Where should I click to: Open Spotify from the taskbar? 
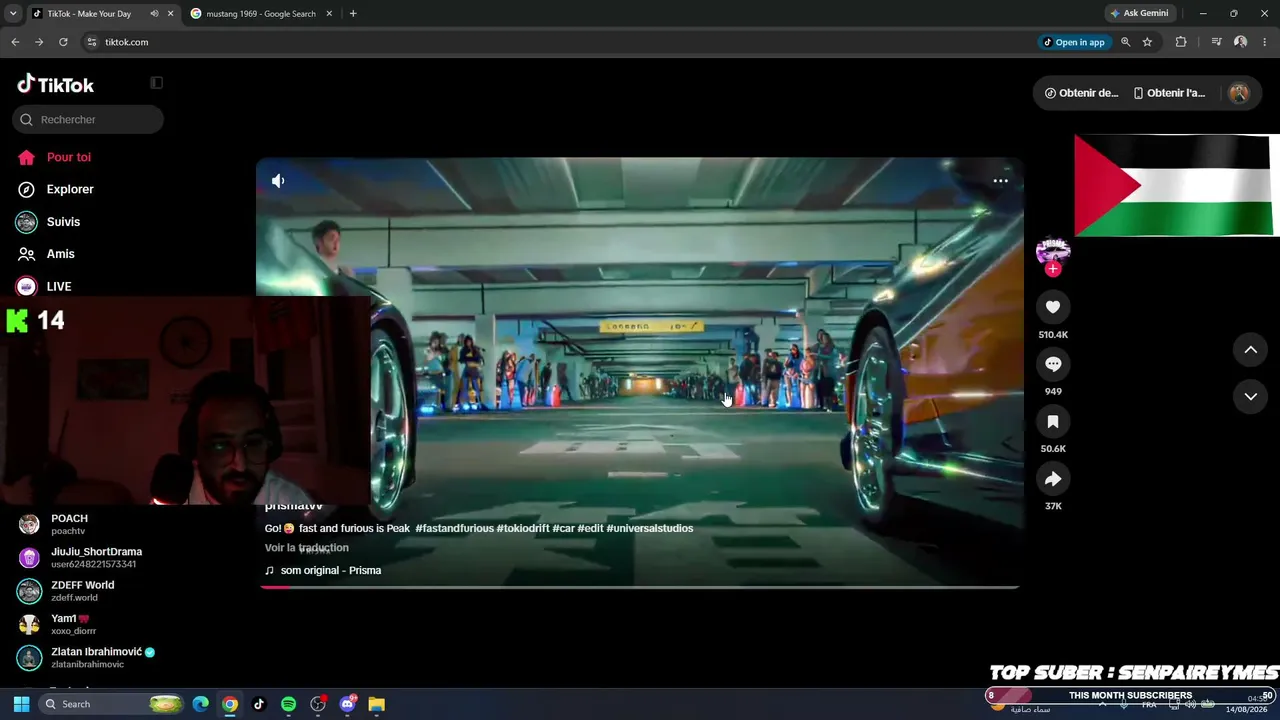click(x=288, y=704)
